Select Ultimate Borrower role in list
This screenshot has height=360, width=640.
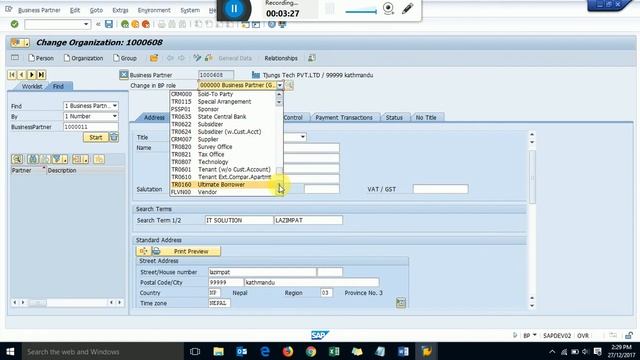click(x=224, y=184)
